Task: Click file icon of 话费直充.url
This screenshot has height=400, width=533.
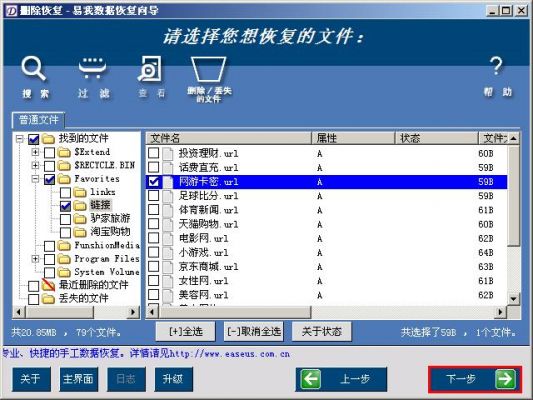Action: click(x=168, y=168)
